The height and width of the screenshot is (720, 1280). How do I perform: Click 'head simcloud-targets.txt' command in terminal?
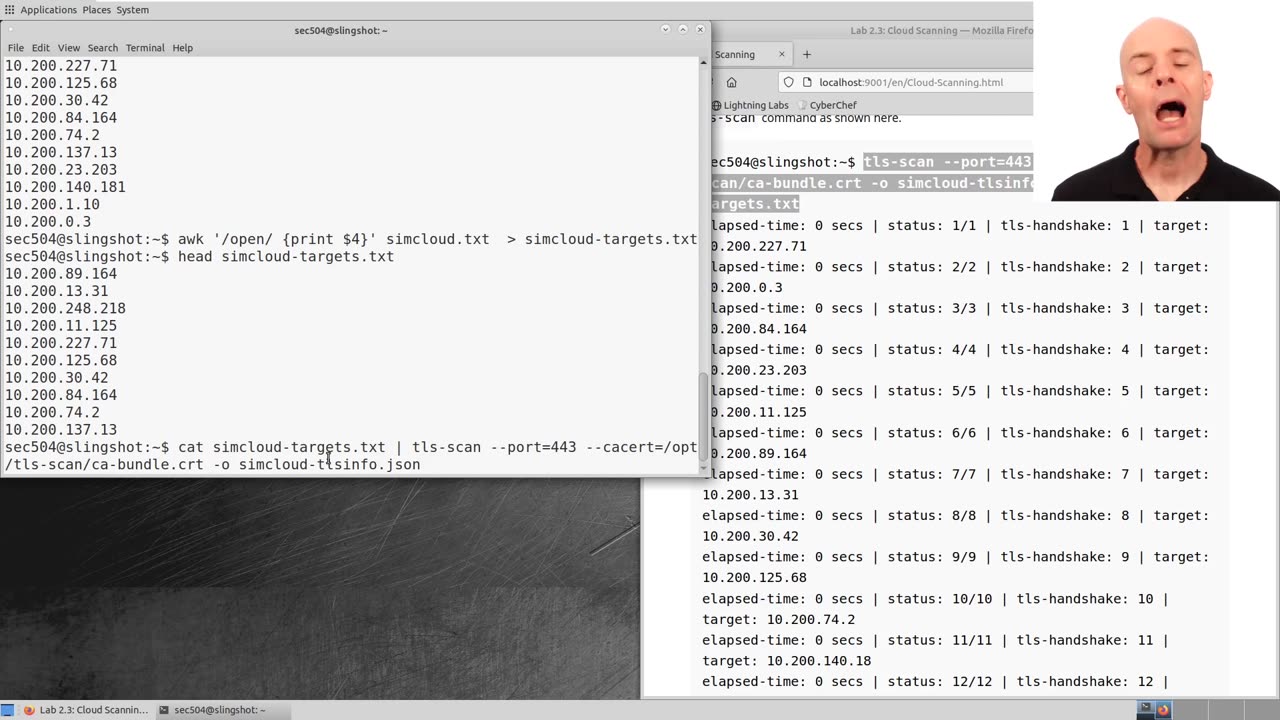tap(286, 257)
